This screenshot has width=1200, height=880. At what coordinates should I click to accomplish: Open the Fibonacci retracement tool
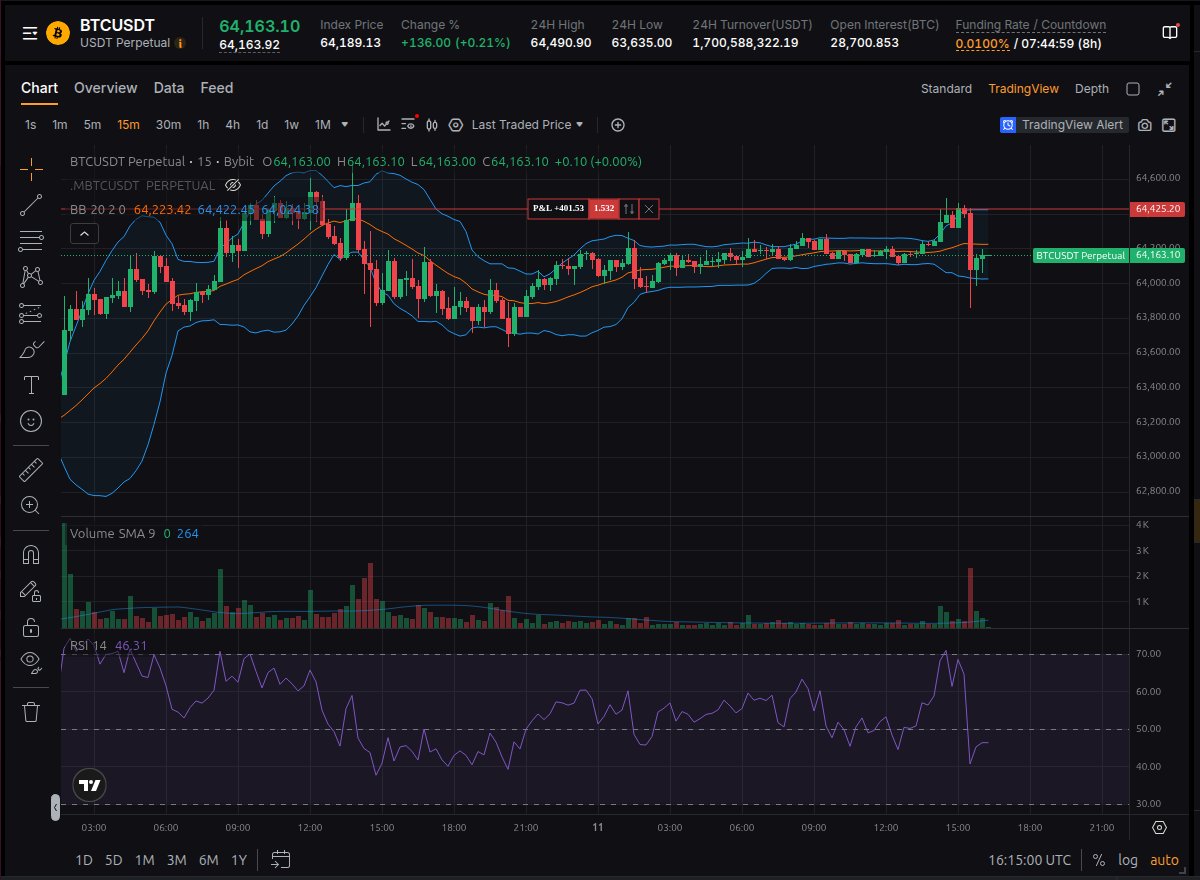coord(31,241)
